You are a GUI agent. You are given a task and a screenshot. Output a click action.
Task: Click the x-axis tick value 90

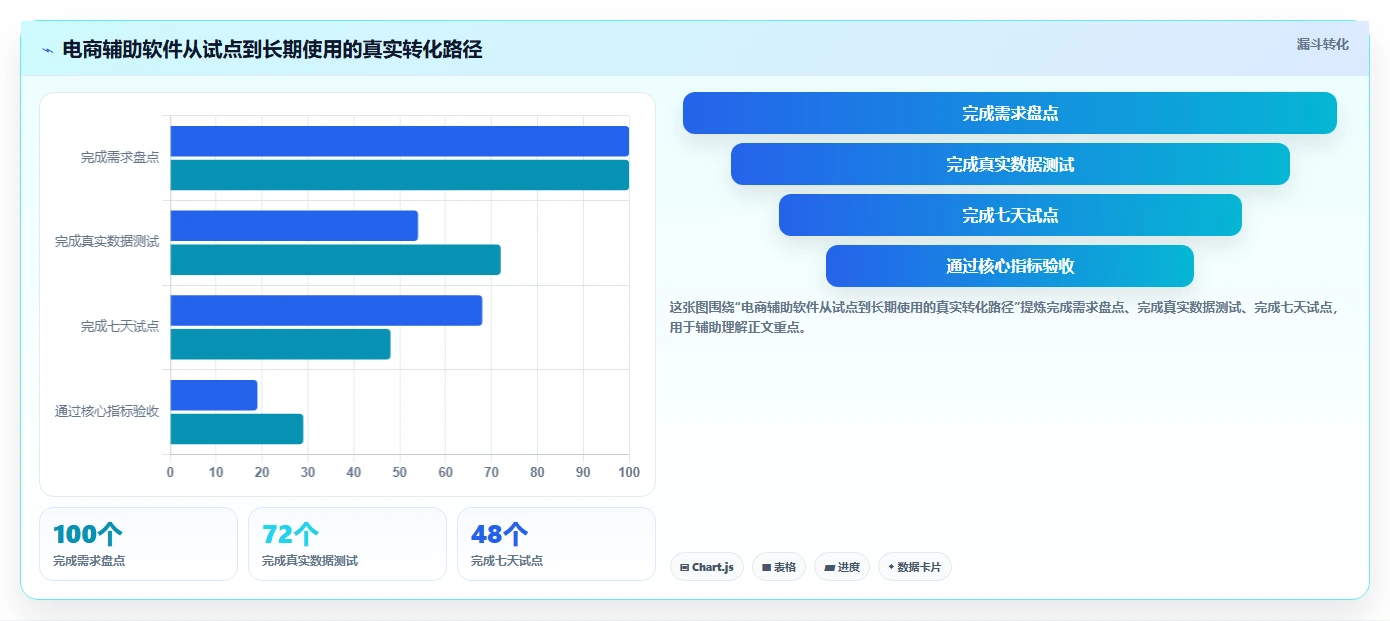[583, 472]
